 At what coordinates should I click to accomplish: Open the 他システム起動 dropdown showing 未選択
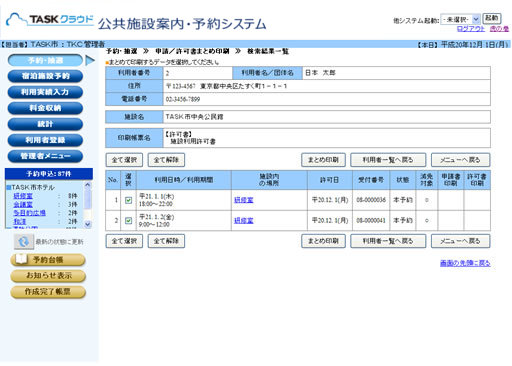[x=460, y=19]
